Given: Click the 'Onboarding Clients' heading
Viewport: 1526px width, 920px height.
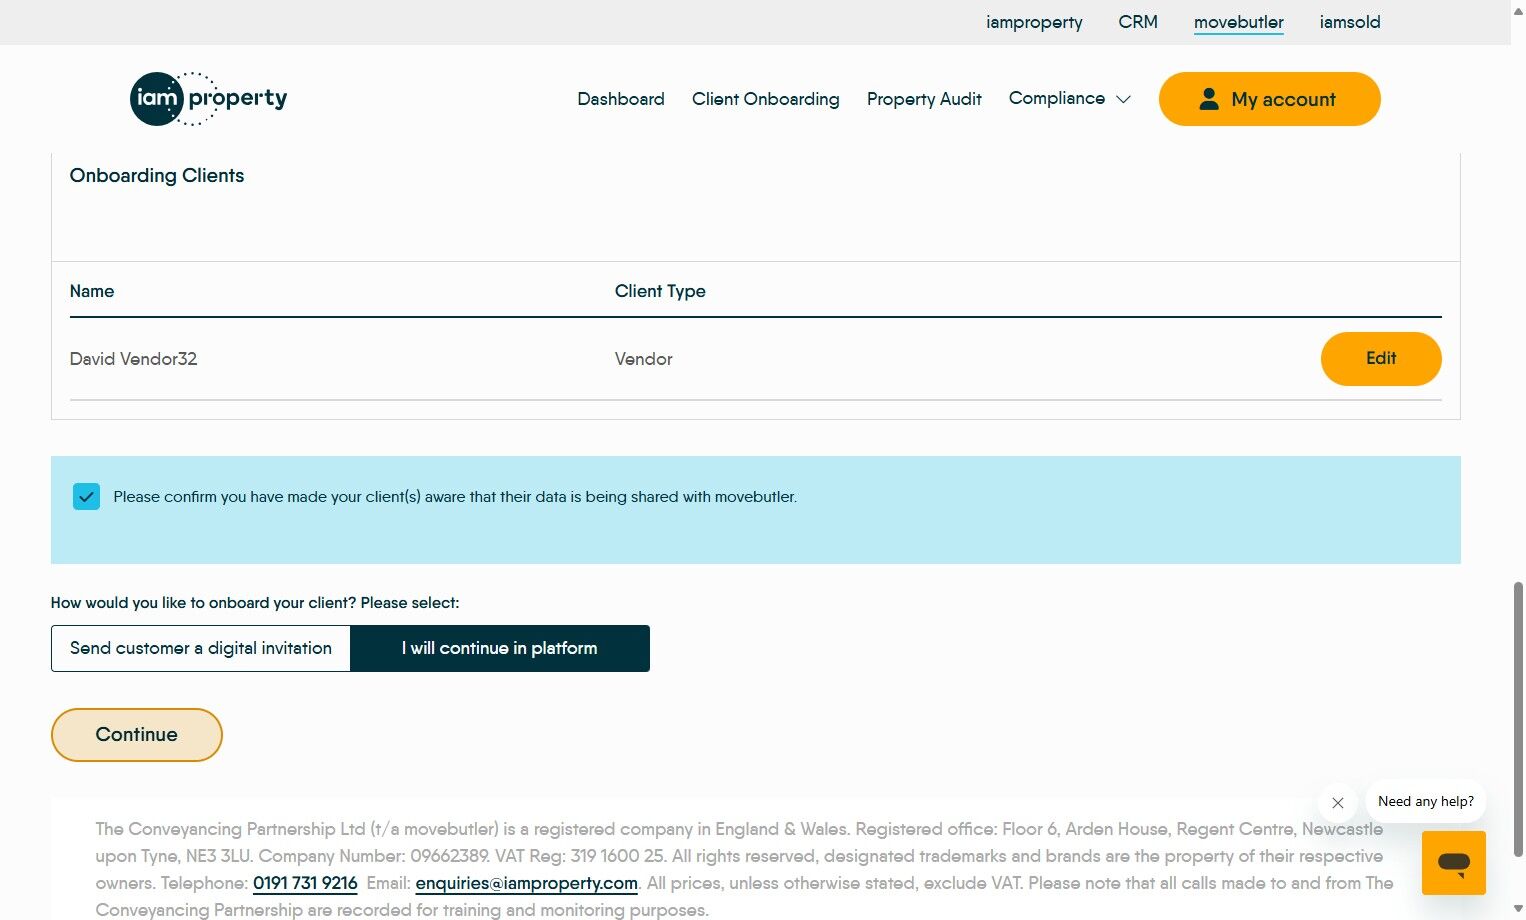Looking at the screenshot, I should [157, 176].
